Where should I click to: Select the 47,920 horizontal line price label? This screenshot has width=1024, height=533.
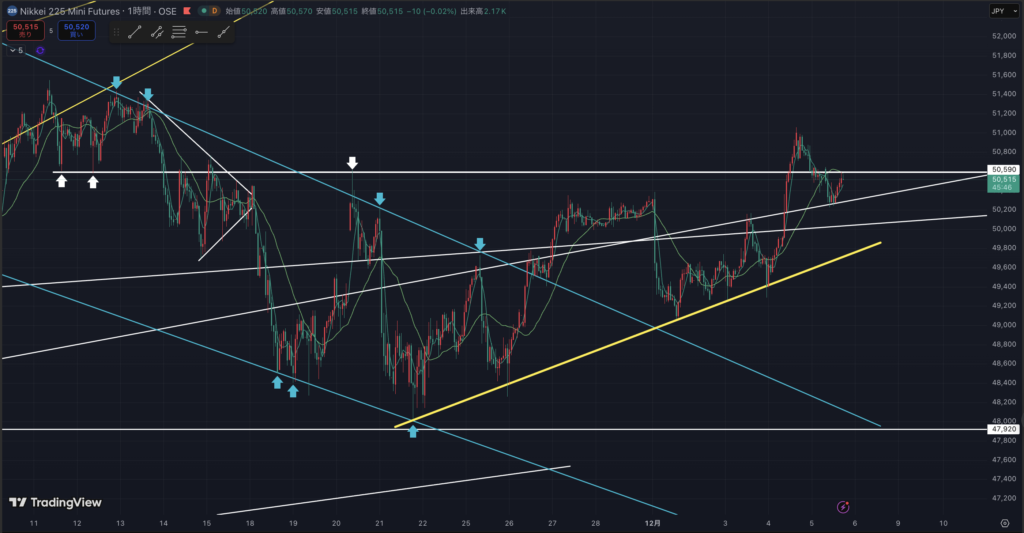(x=1002, y=429)
